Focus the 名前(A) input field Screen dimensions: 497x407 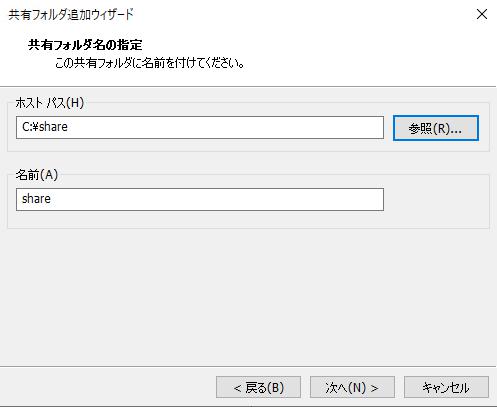coord(200,199)
